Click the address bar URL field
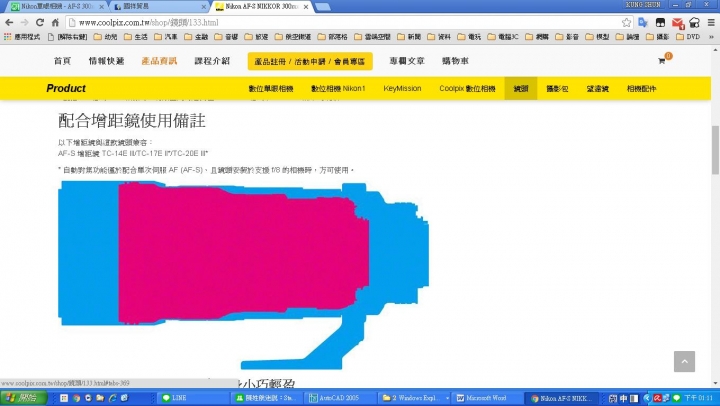Screen dimensions: 720x406 tap(344, 23)
